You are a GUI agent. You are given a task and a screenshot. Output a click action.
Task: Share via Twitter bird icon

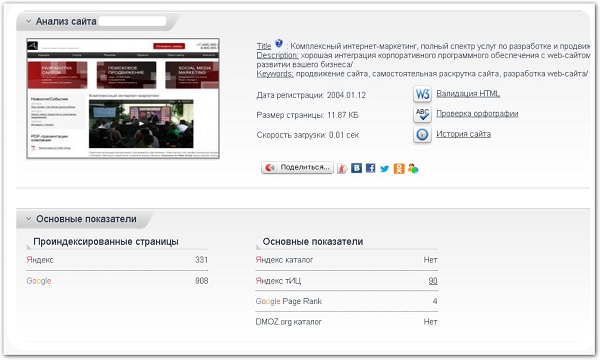[x=385, y=168]
